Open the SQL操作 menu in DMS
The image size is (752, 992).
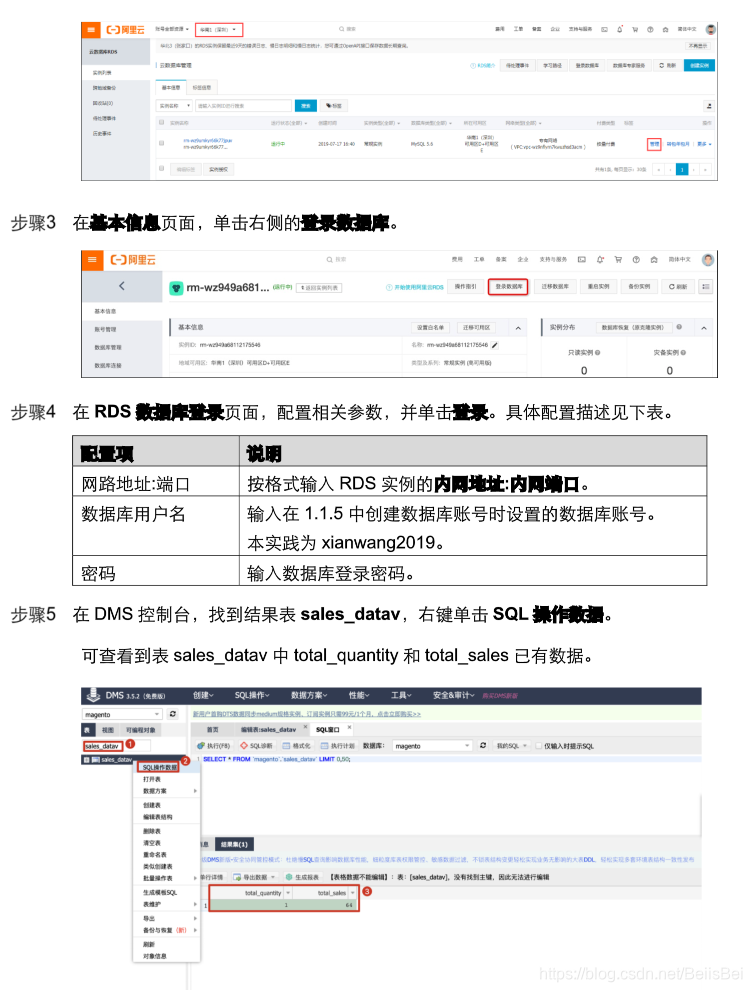pyautogui.click(x=252, y=695)
